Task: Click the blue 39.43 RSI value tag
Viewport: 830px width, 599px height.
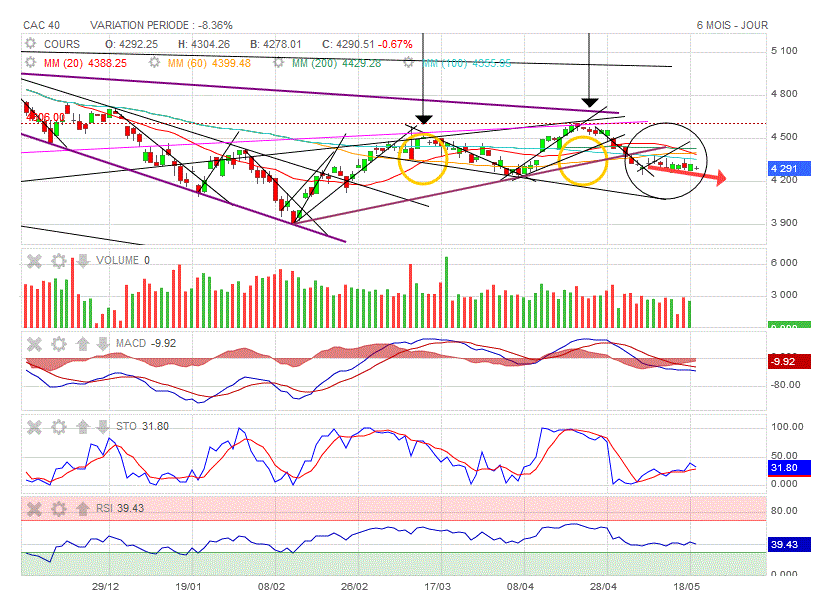Action: point(789,544)
